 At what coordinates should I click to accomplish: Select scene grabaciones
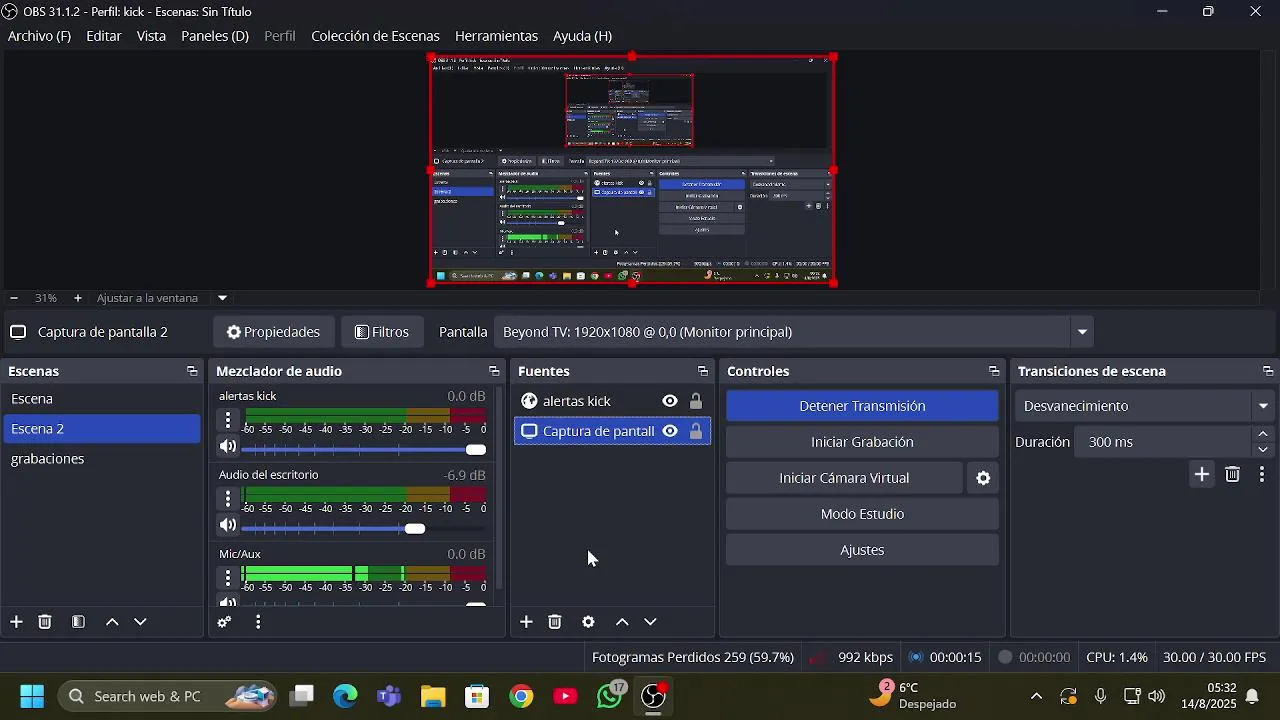(x=101, y=459)
